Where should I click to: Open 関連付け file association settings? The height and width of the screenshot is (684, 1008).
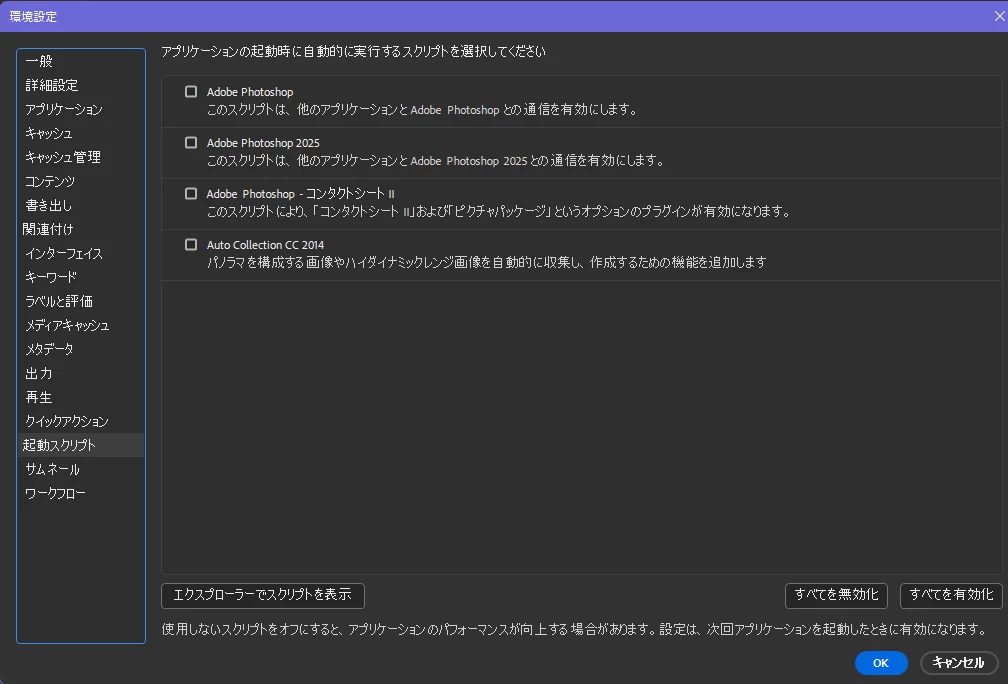pyautogui.click(x=81, y=229)
